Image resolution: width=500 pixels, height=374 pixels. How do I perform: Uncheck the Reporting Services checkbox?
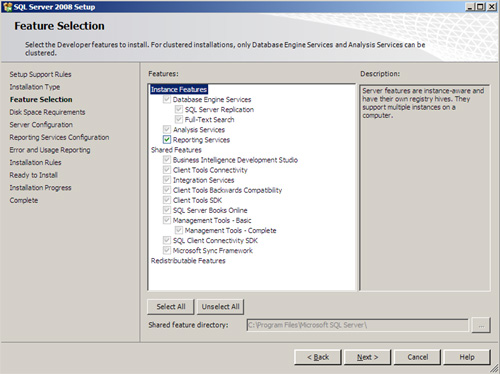(x=167, y=139)
